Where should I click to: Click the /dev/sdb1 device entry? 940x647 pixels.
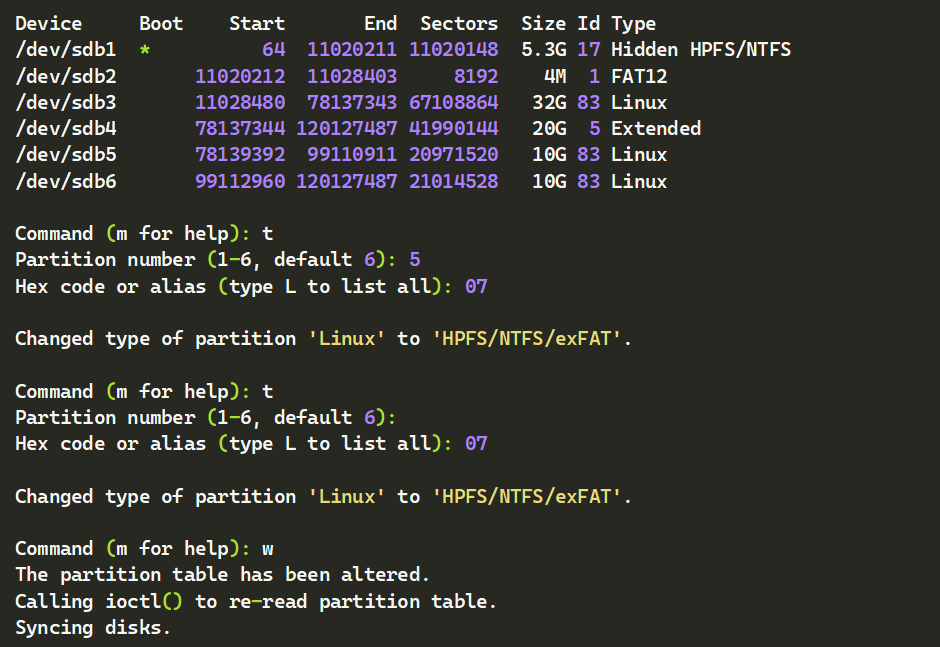66,49
